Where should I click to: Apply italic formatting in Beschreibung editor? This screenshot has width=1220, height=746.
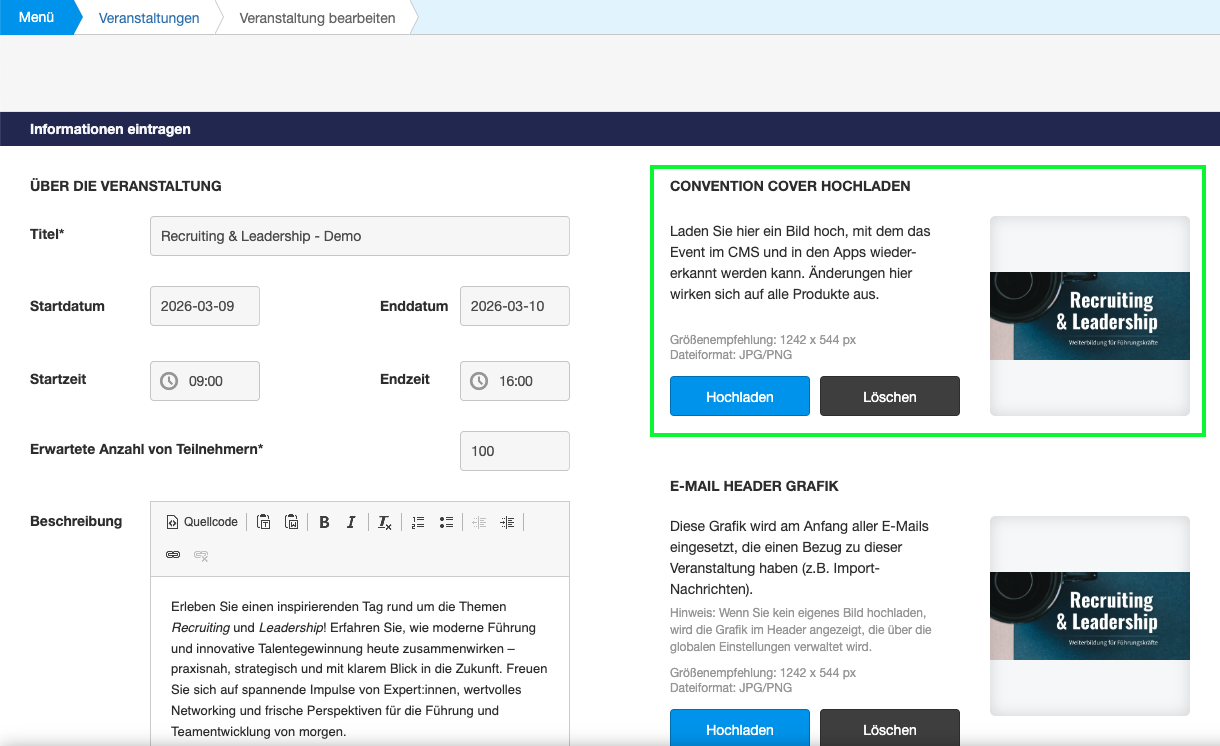(x=351, y=522)
